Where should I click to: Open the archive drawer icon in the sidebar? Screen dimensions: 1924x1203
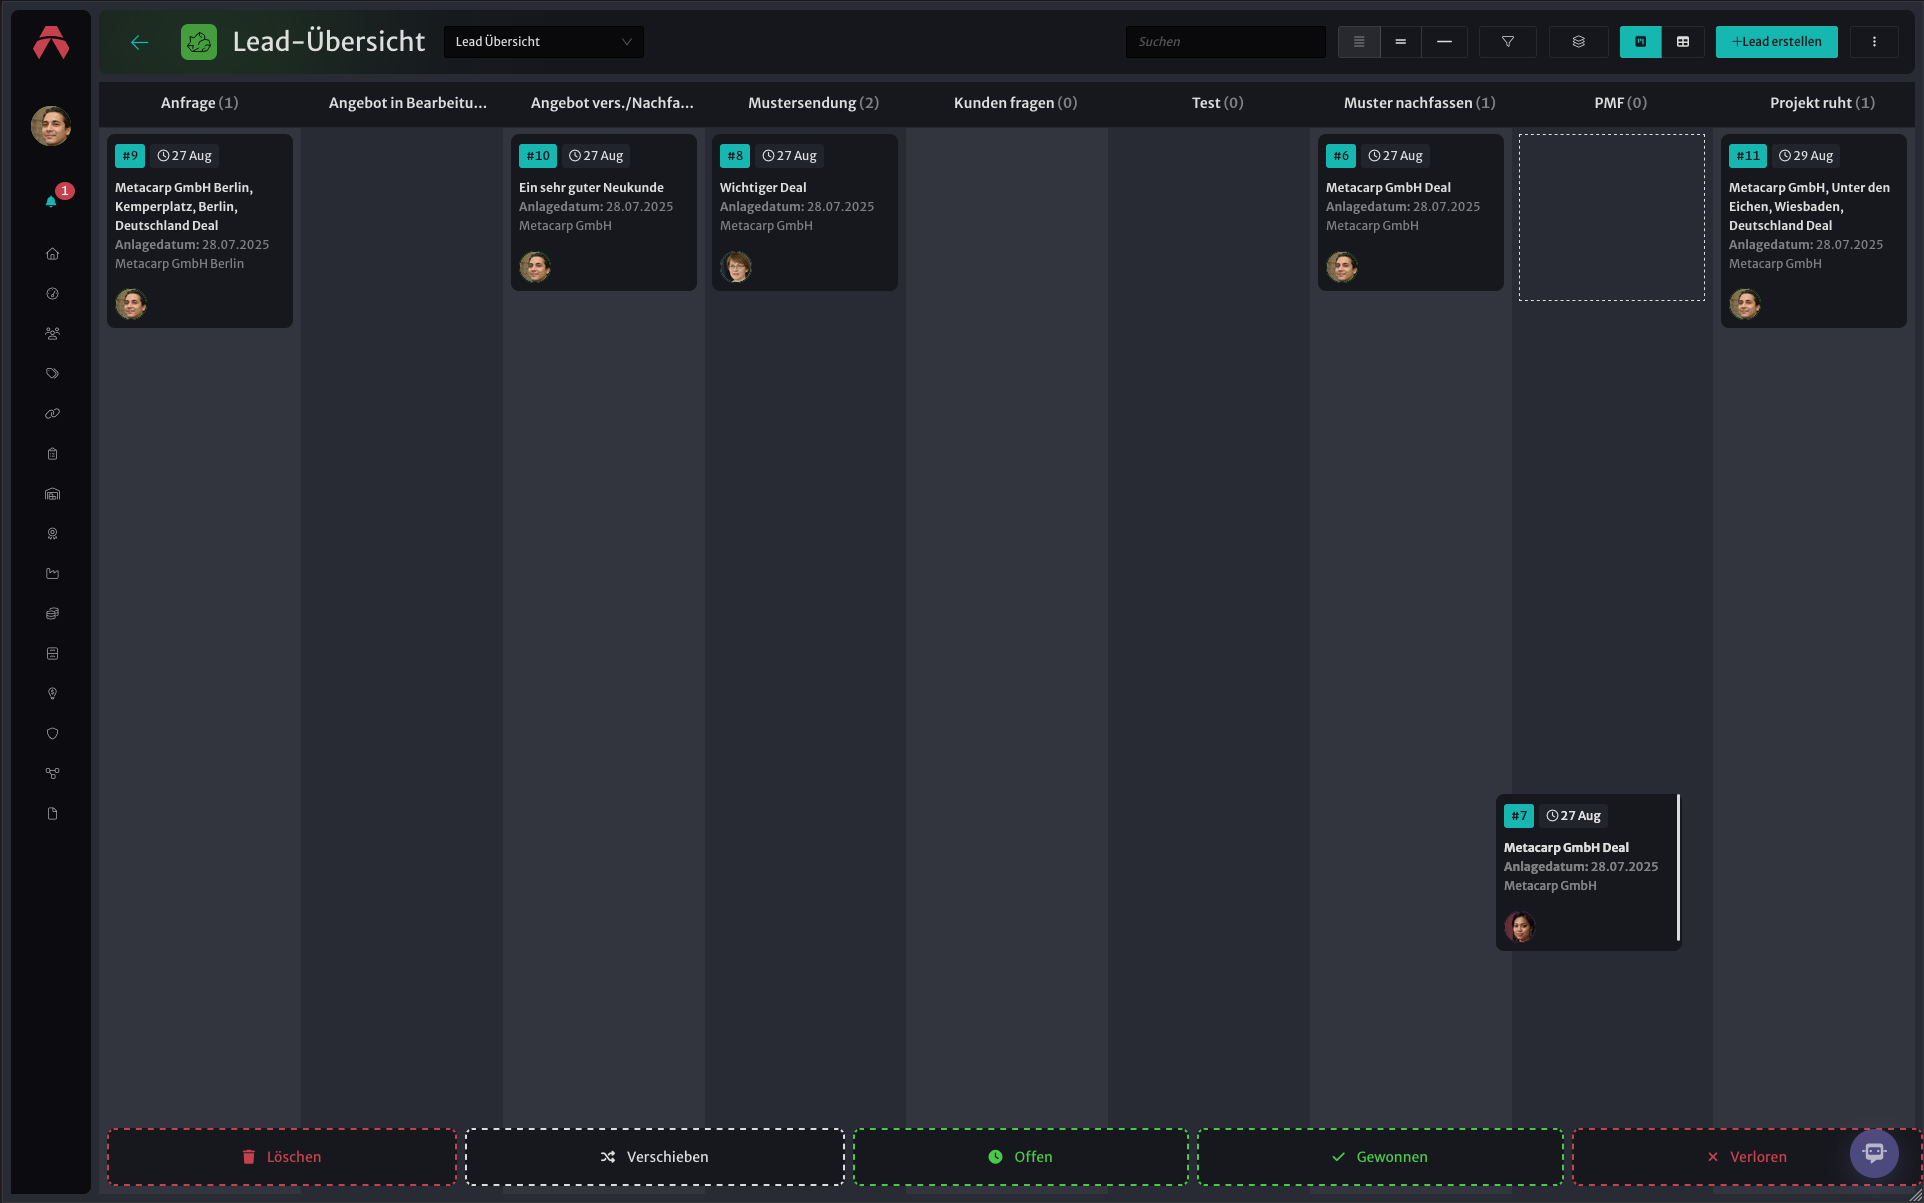coord(52,654)
